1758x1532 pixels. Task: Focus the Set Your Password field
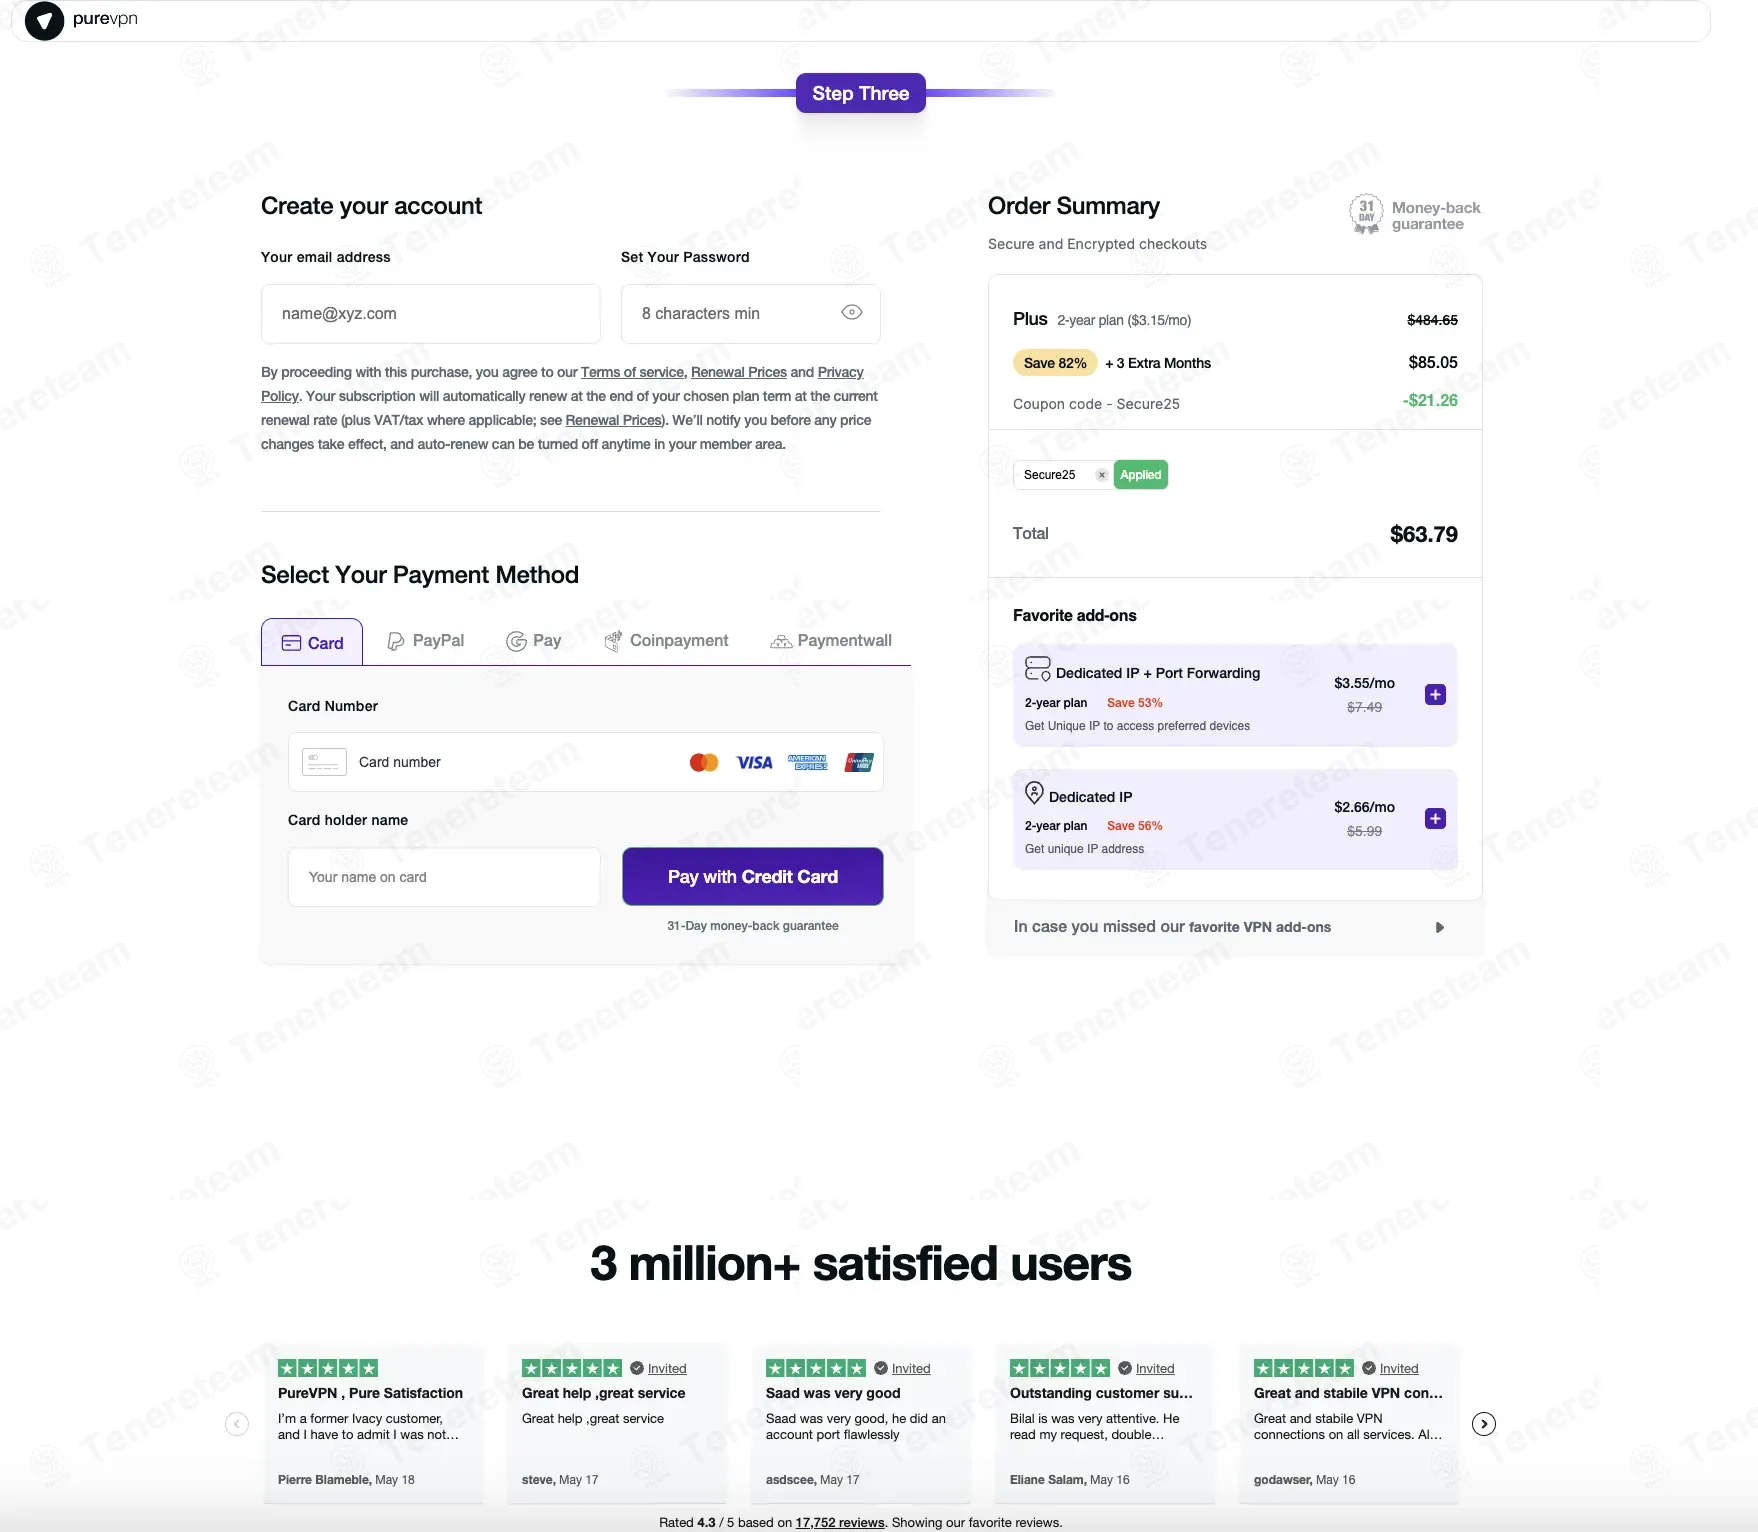pos(750,314)
